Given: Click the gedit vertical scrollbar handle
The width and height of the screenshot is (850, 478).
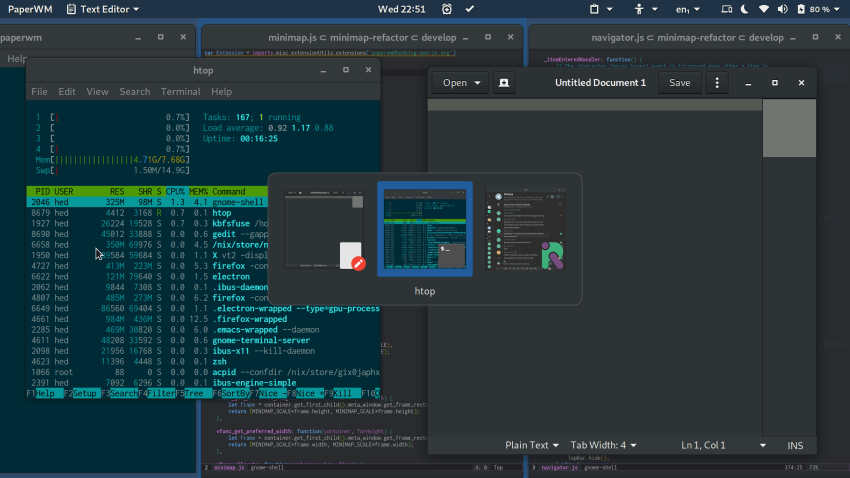Looking at the screenshot, I should [x=789, y=129].
